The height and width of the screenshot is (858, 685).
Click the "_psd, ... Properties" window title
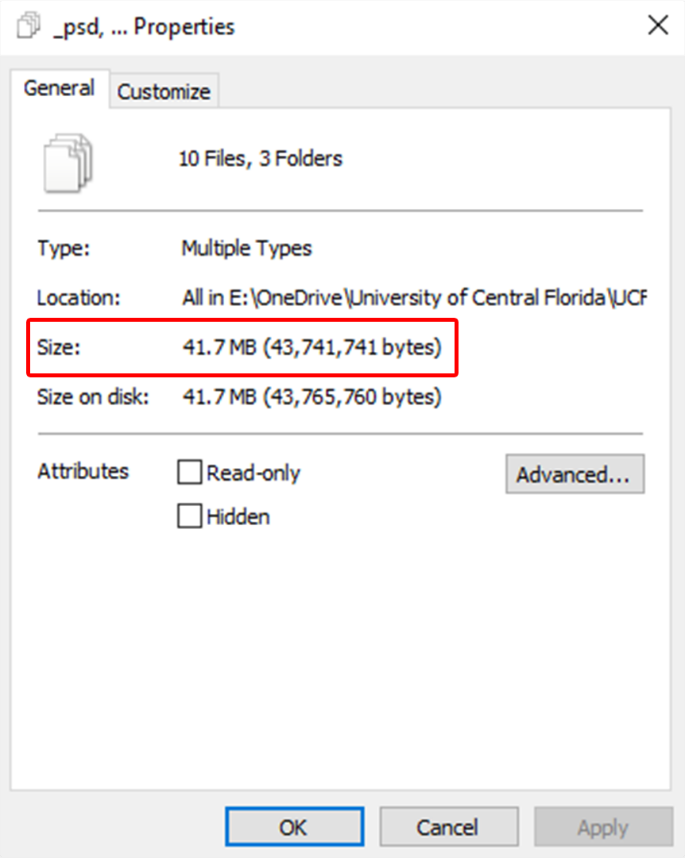144,27
